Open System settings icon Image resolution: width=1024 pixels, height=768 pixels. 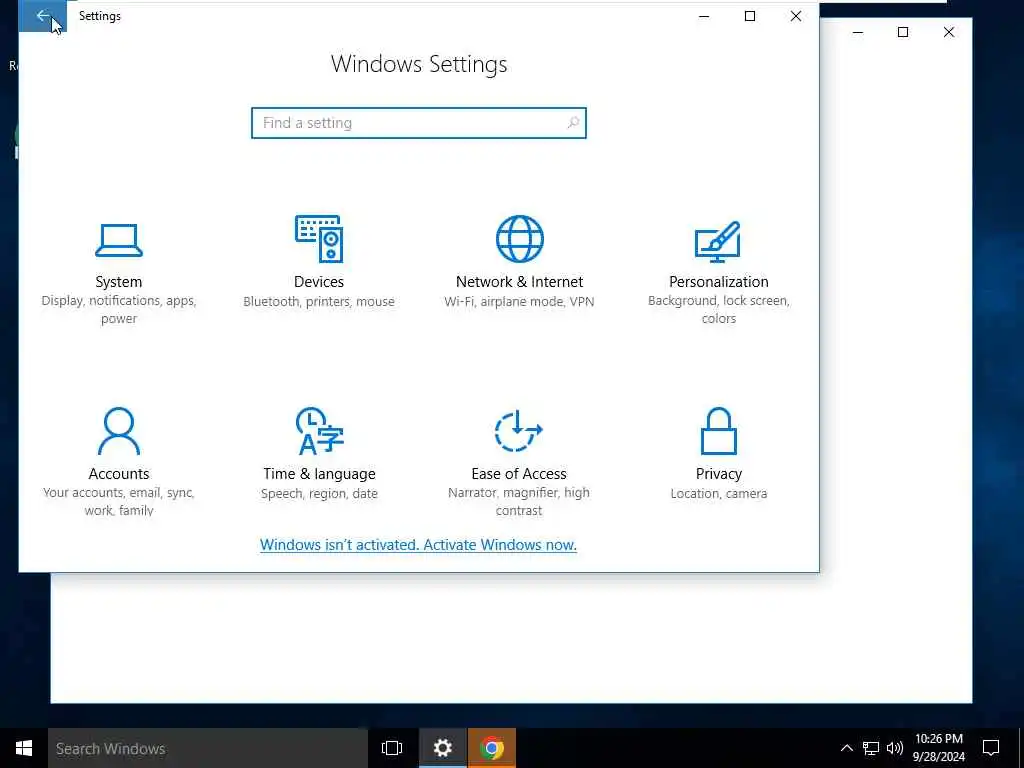119,241
